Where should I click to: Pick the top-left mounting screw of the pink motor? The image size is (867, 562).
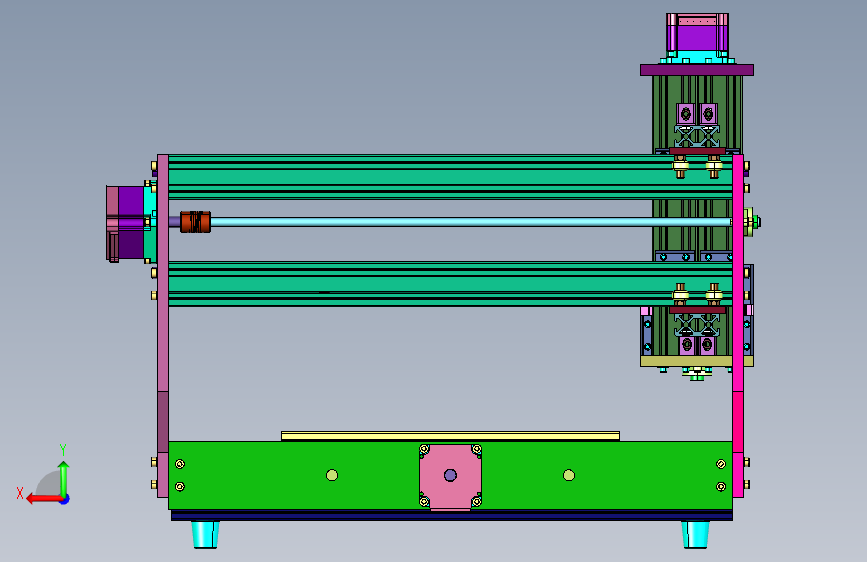425,449
